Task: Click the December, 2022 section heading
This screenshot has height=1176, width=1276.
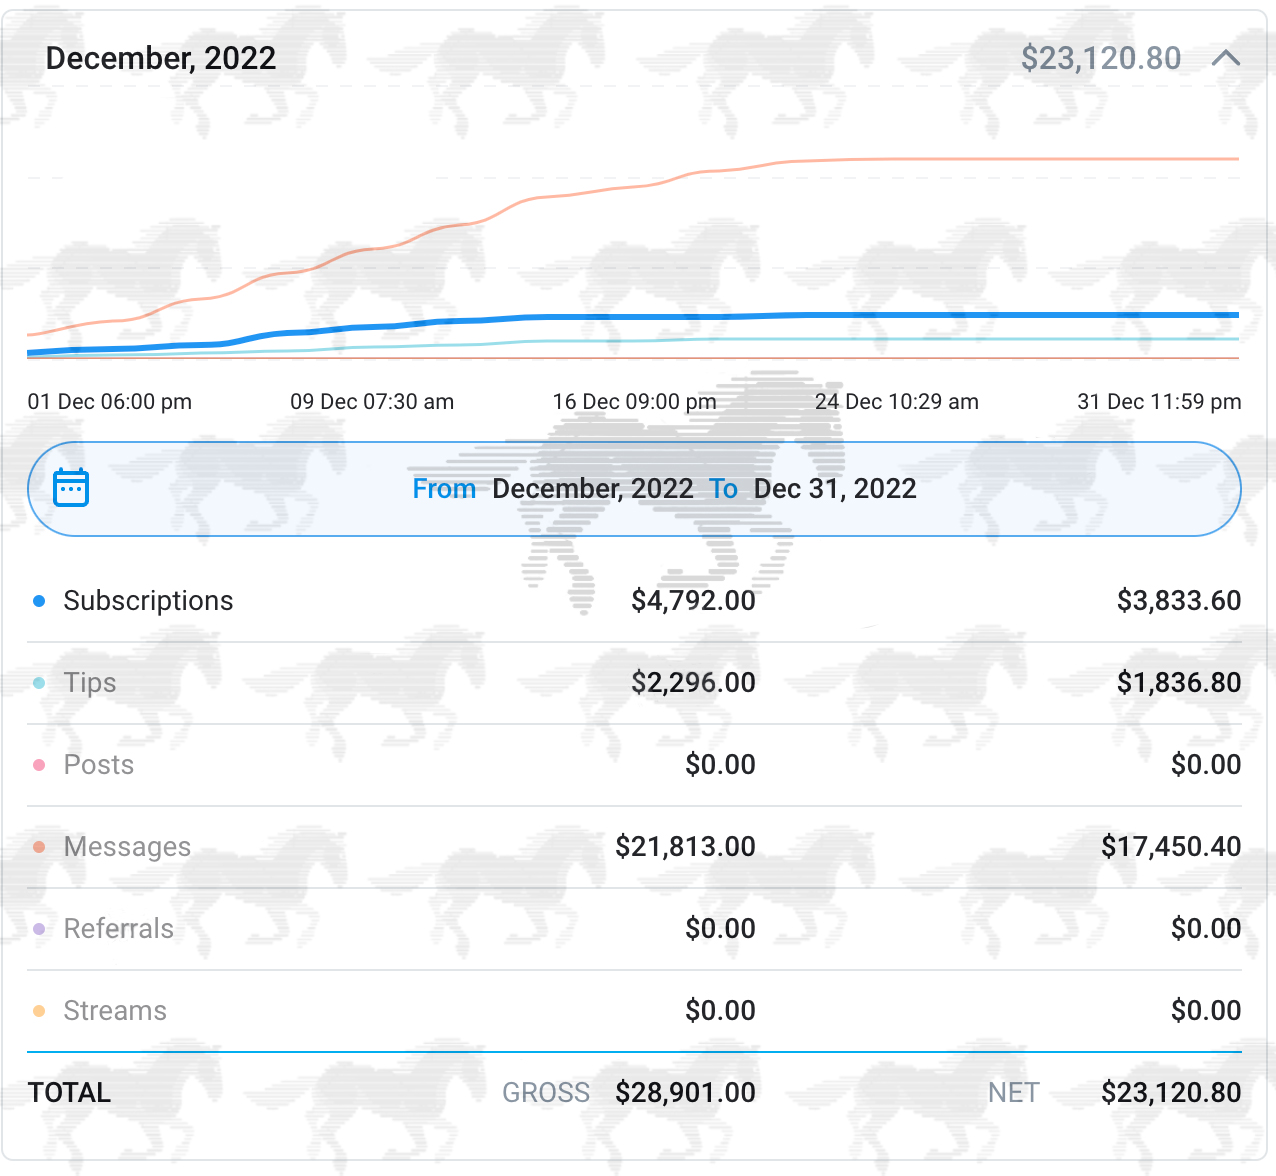Action: coord(161,58)
